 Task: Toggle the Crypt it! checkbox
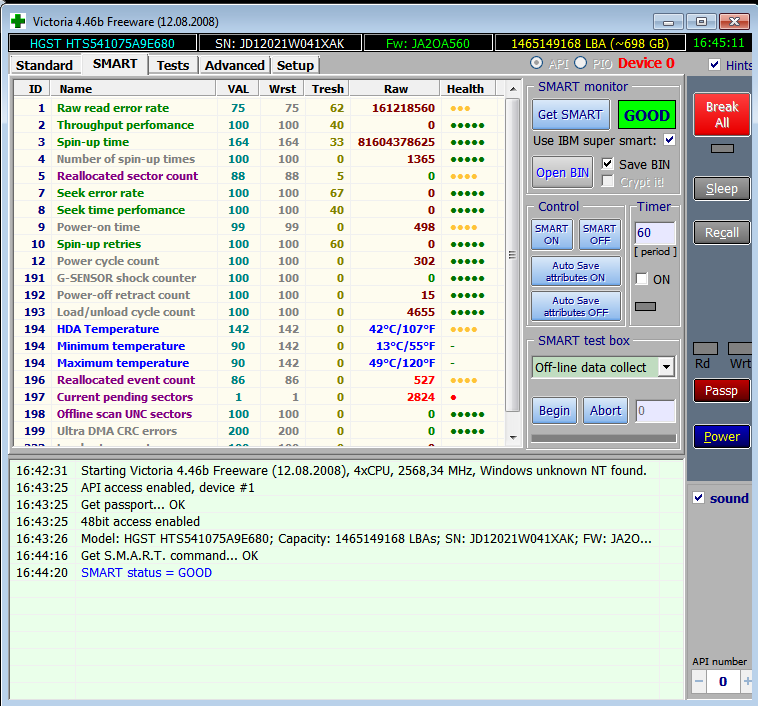pyautogui.click(x=608, y=181)
